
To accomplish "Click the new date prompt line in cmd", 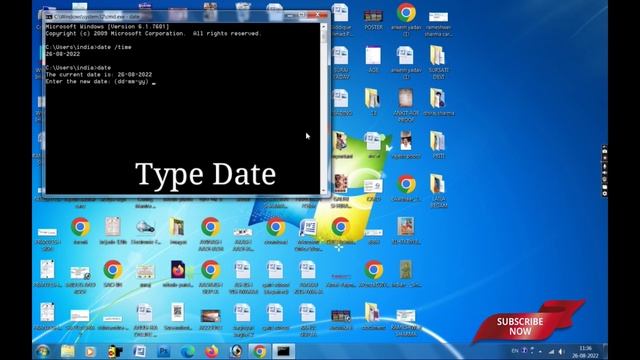I will click(100, 82).
